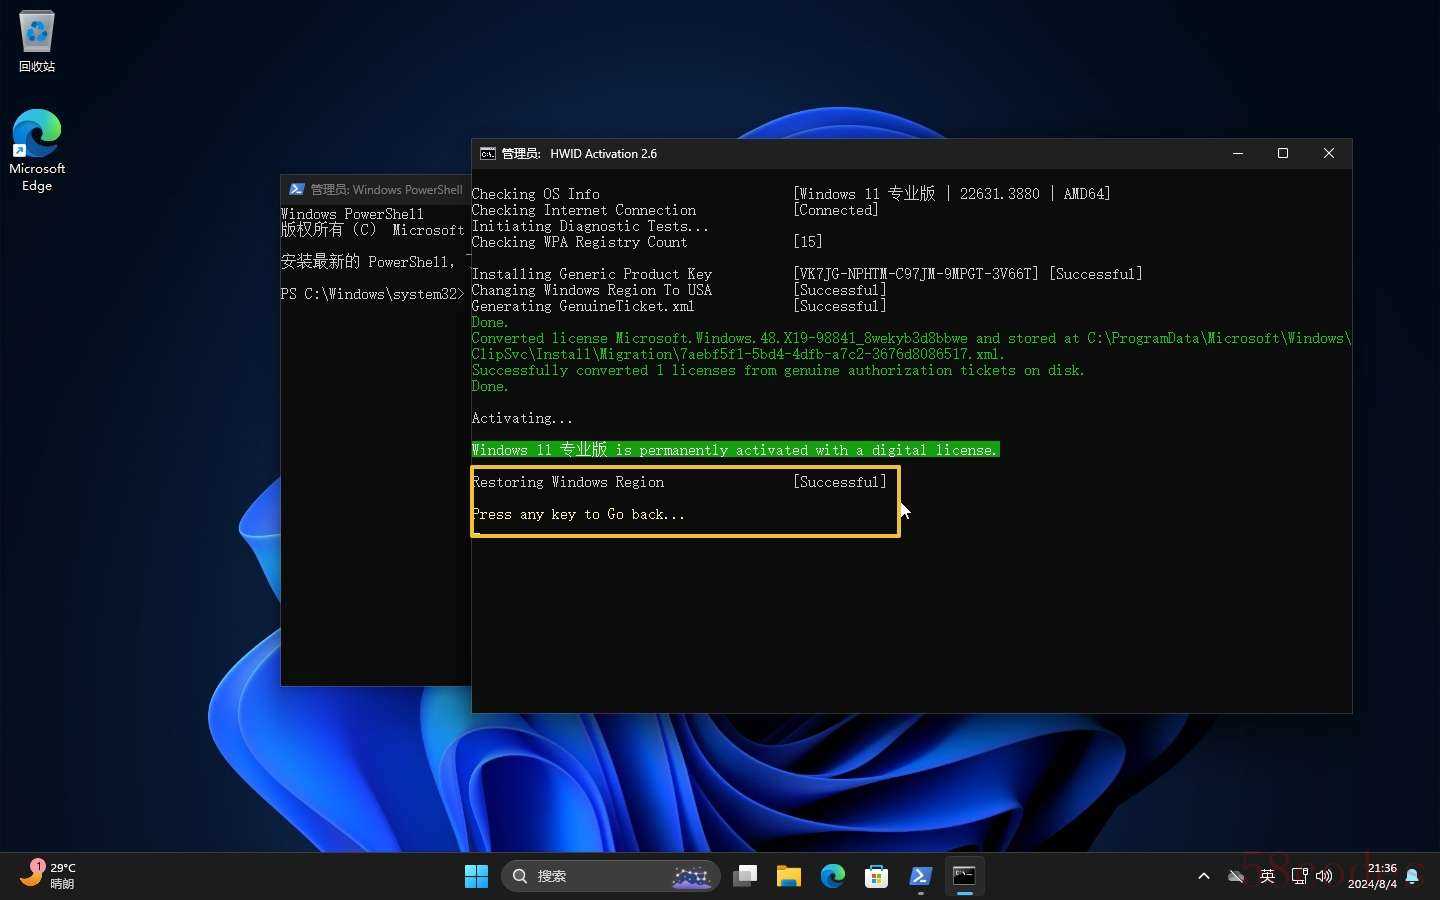This screenshot has height=900, width=1440.
Task: Click the green "permanently activated" message
Action: click(x=735, y=450)
